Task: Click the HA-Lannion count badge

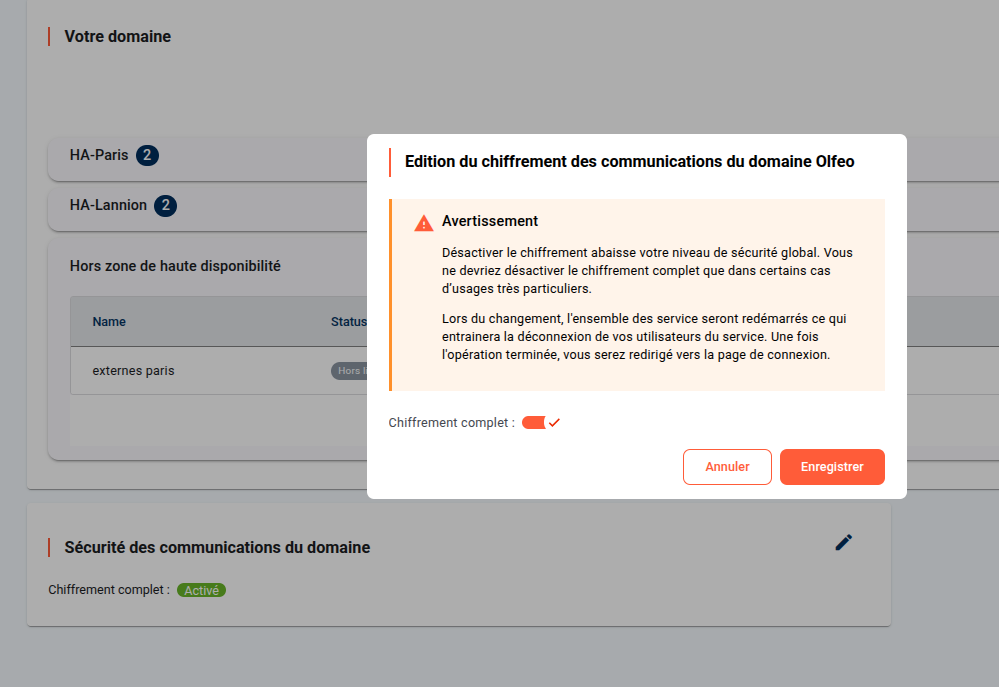Action: tap(166, 205)
